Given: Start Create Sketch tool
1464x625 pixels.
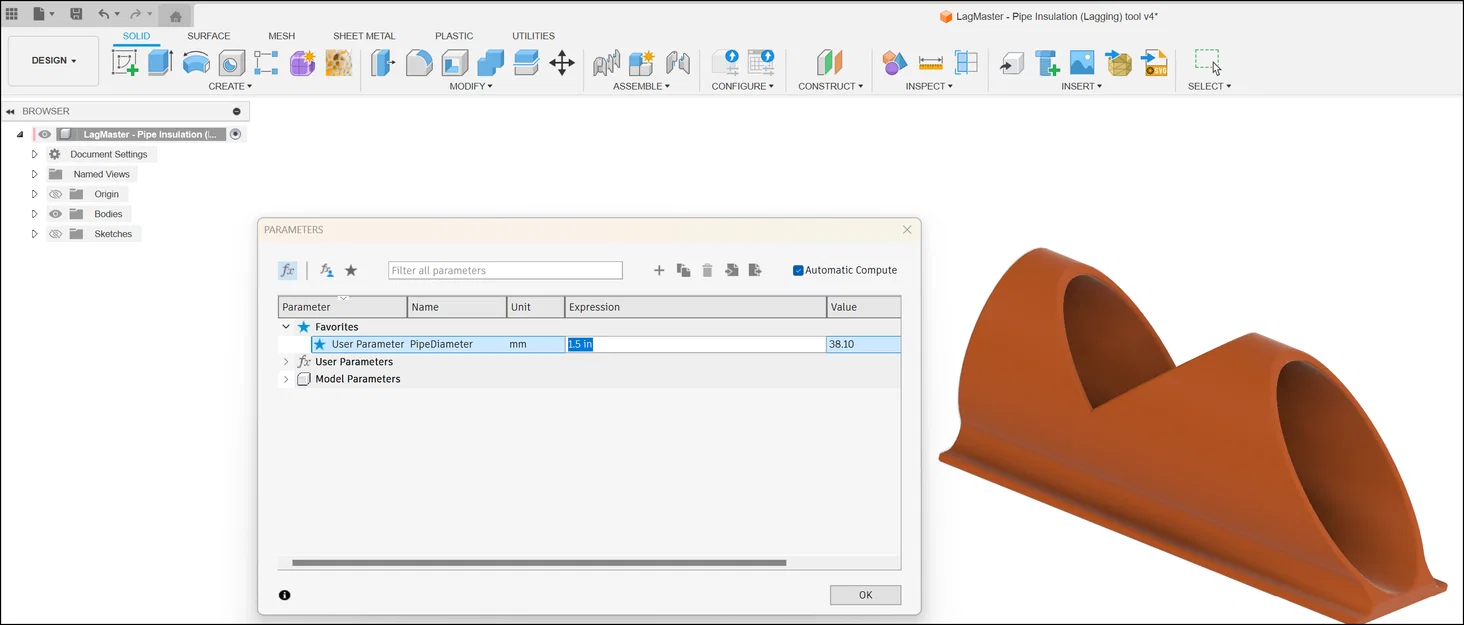Looking at the screenshot, I should pos(125,63).
